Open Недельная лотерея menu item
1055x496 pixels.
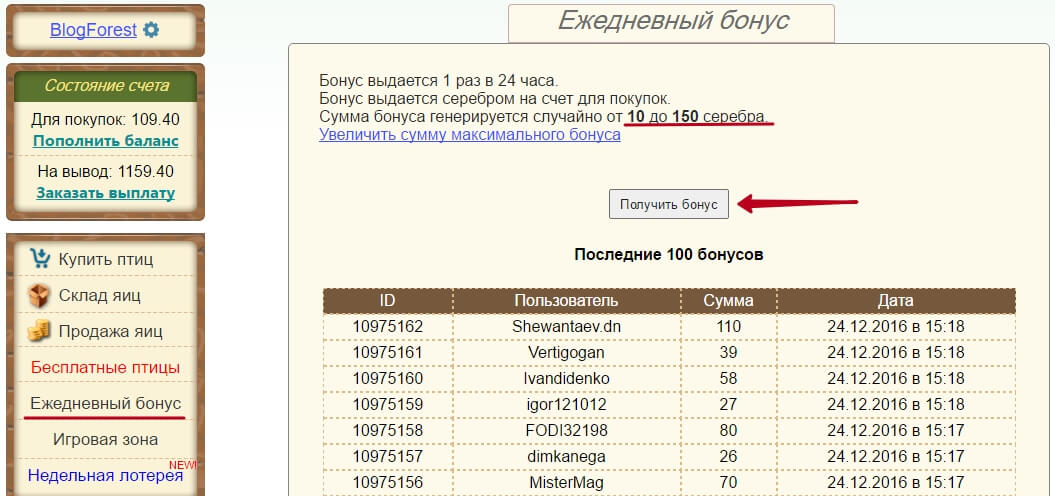[104, 475]
